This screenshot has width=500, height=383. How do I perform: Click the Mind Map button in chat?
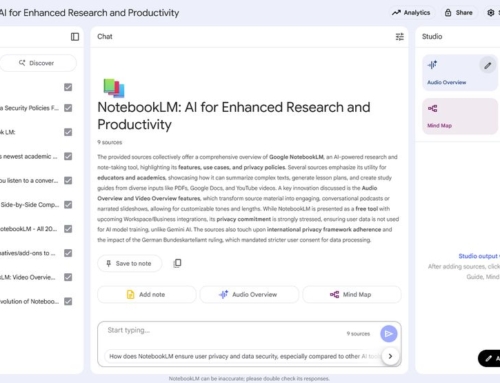click(352, 295)
